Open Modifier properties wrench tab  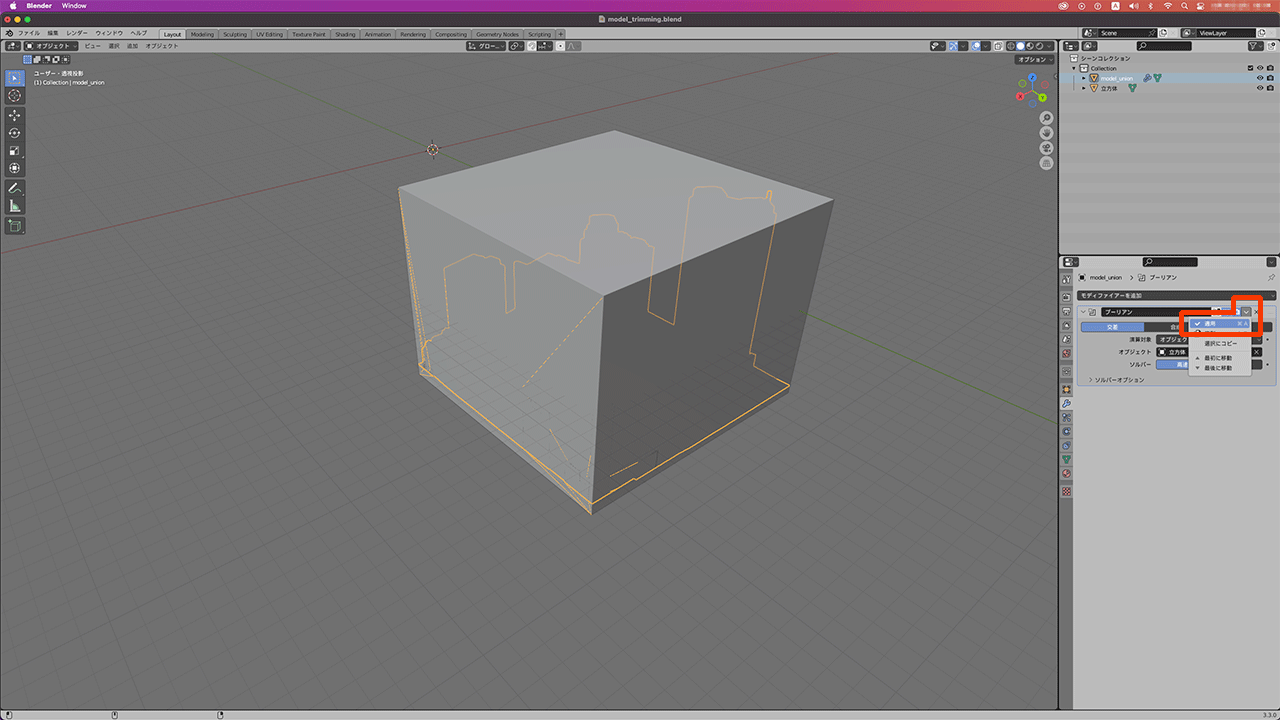pos(1066,403)
